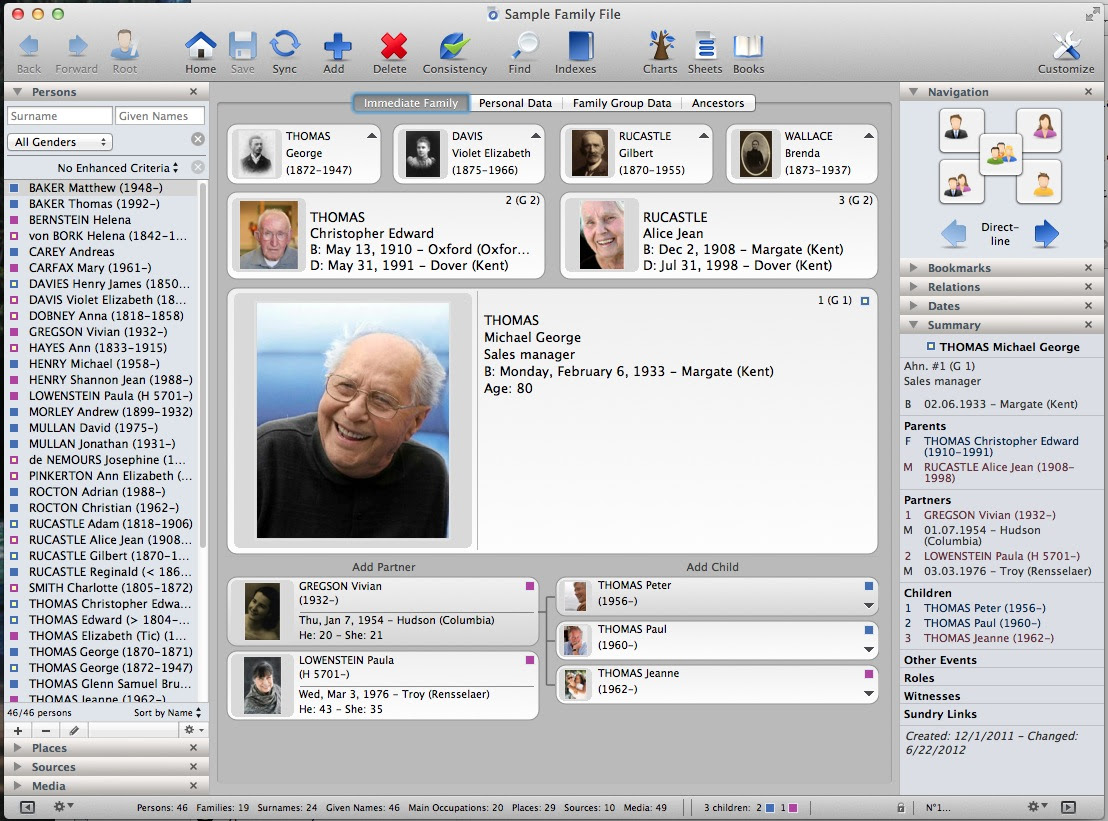Open the Sheets toolbar icon
Viewport: 1108px width, 821px height.
pyautogui.click(x=705, y=46)
